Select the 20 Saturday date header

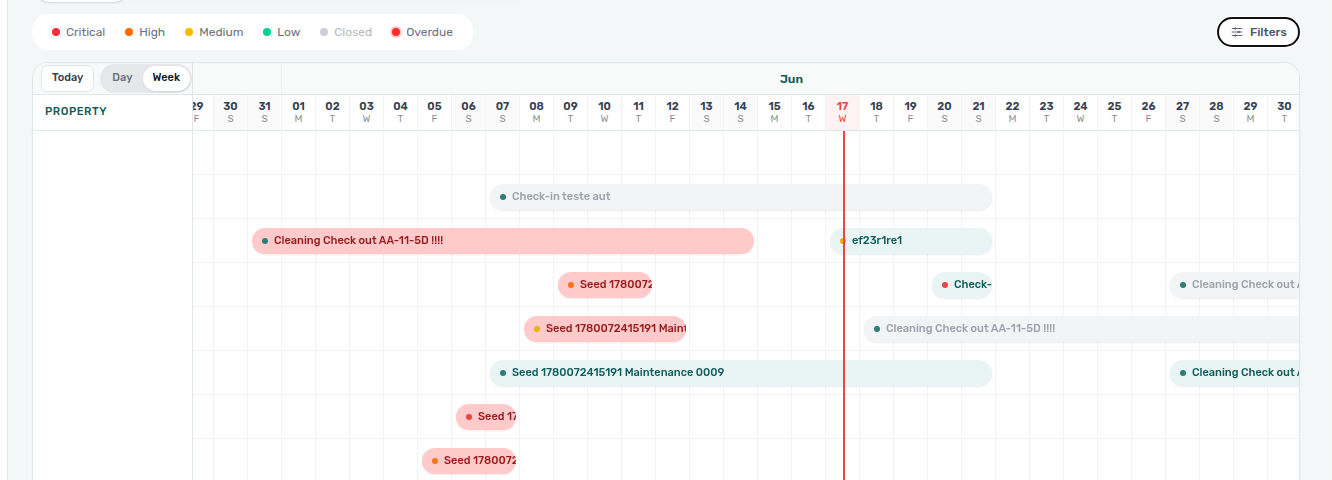945,112
